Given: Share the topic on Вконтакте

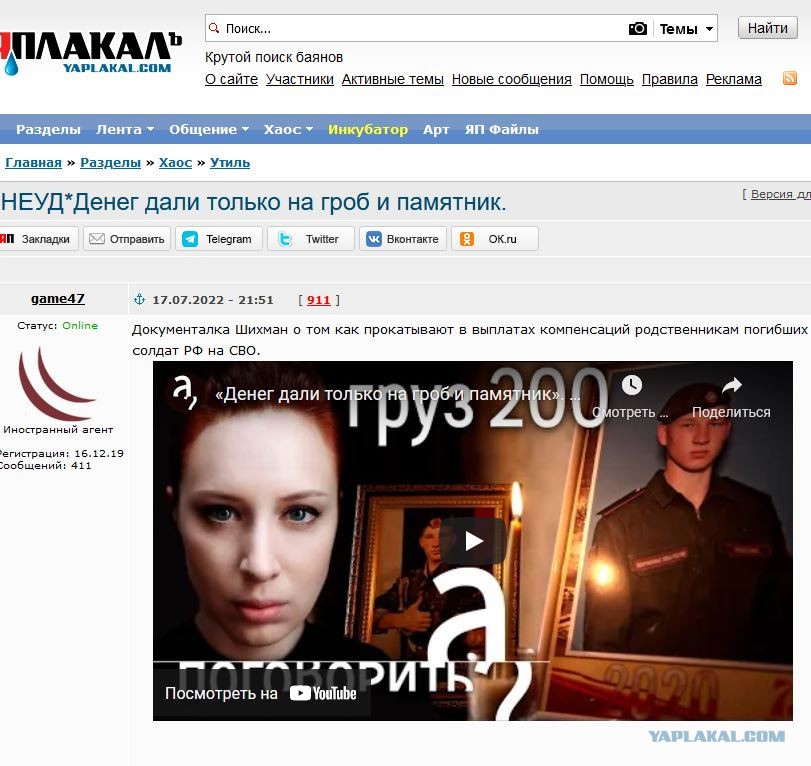Looking at the screenshot, I should pyautogui.click(x=402, y=239).
